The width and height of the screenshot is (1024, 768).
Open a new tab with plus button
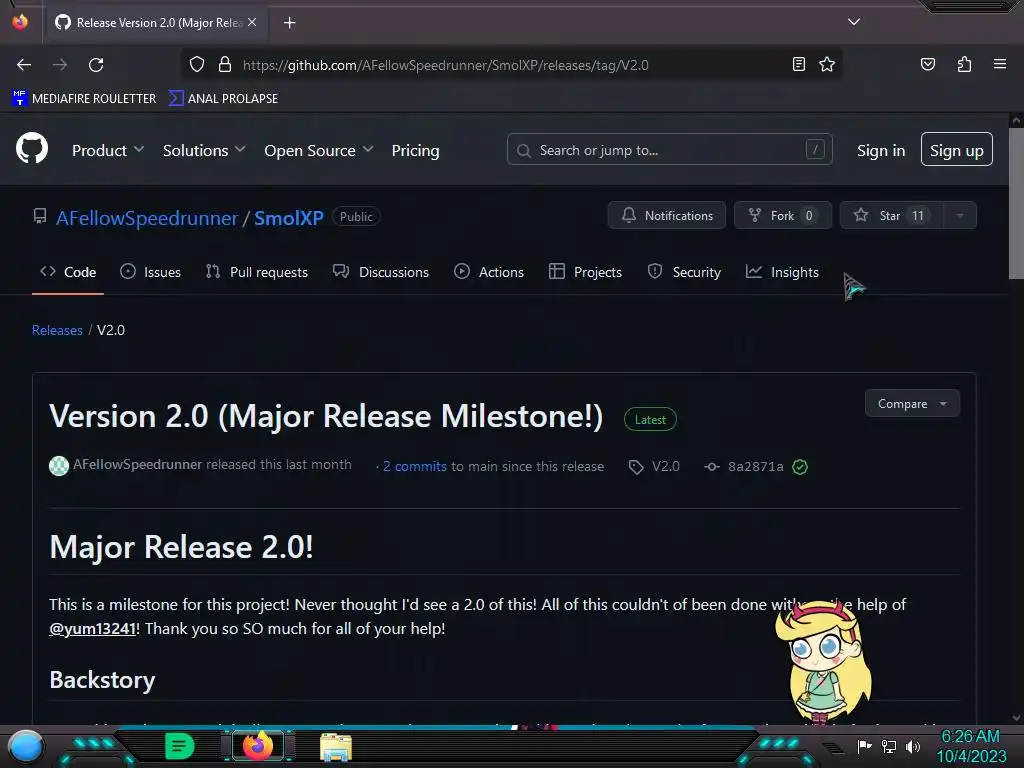[x=289, y=23]
